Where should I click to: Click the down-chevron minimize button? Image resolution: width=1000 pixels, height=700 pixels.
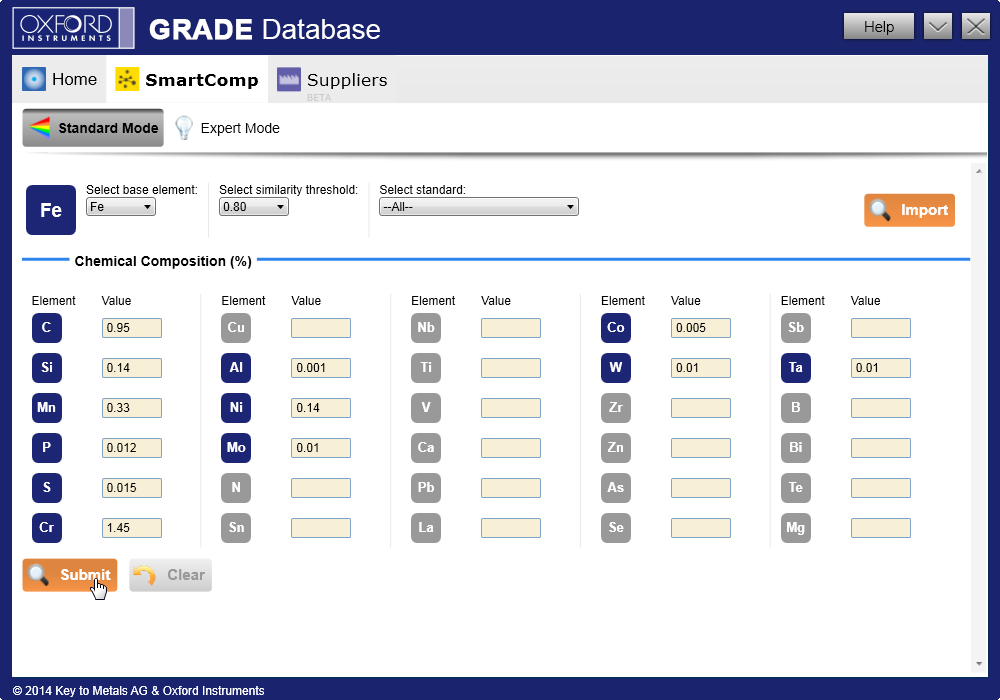pyautogui.click(x=938, y=27)
